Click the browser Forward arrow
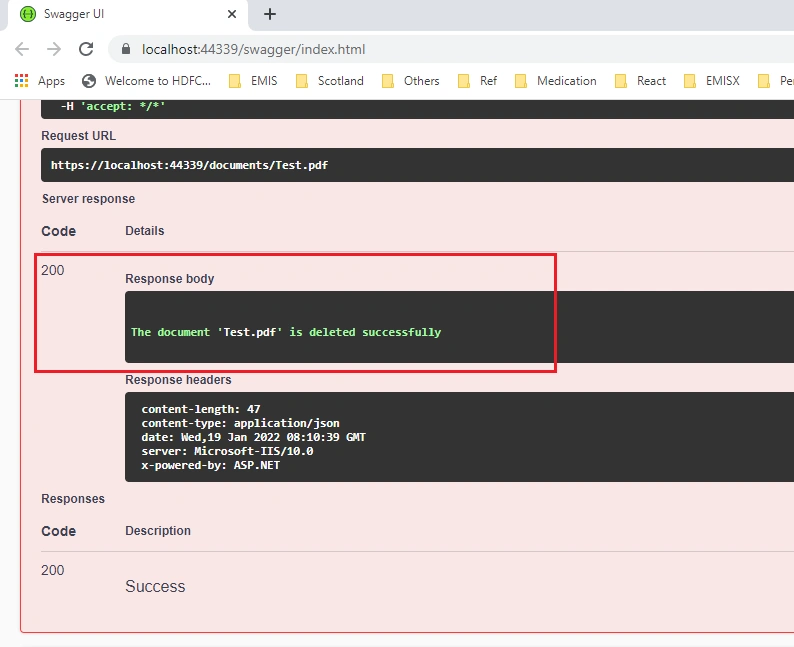 pyautogui.click(x=54, y=49)
